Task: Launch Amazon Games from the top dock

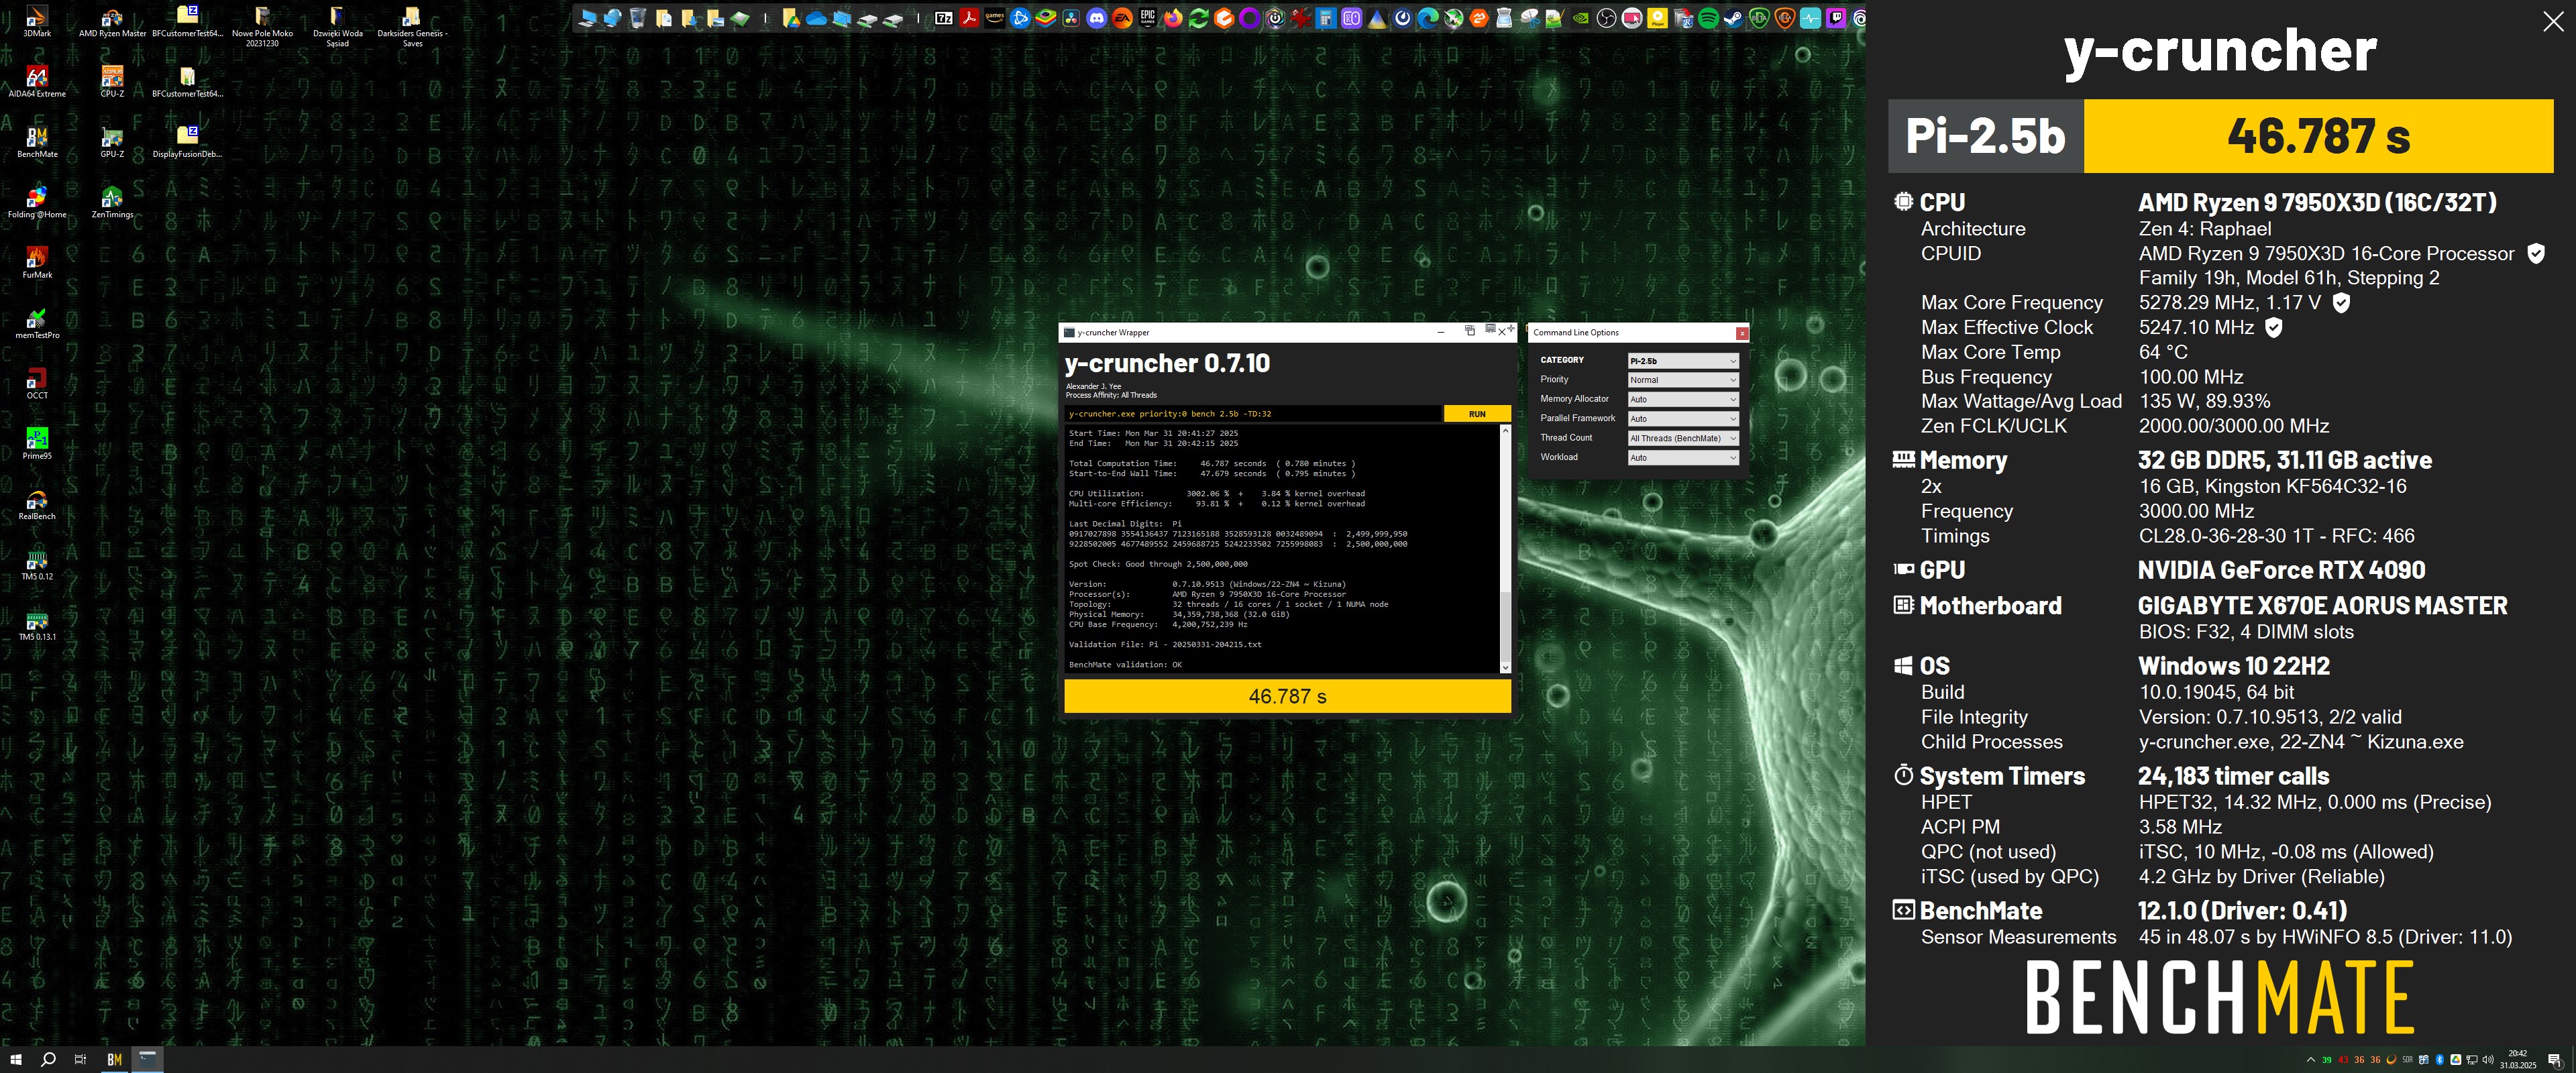Action: (x=995, y=18)
